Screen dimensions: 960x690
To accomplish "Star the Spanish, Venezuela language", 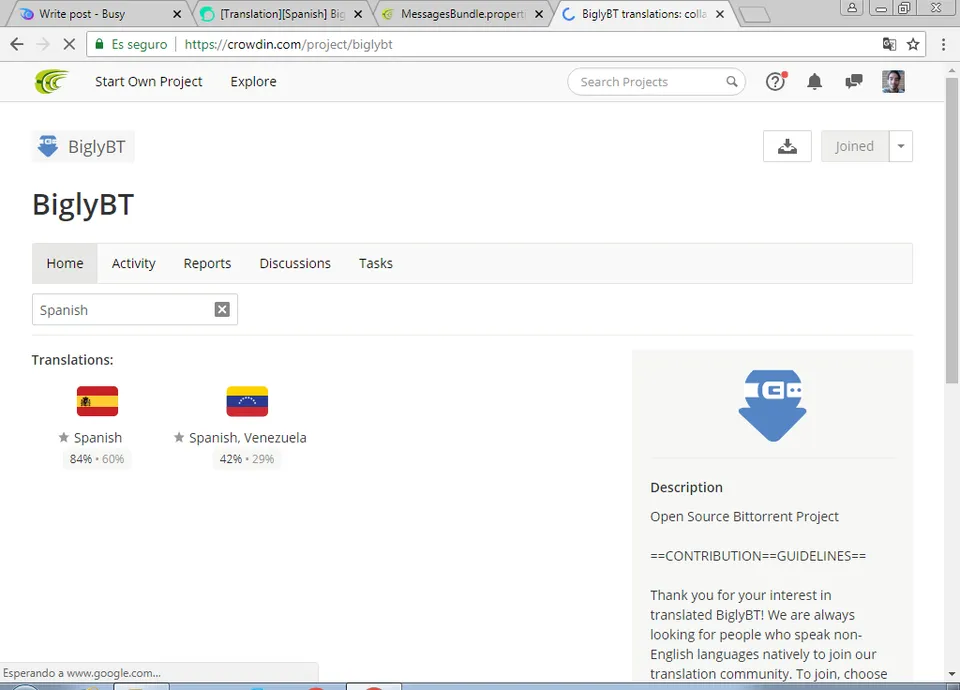I will pyautogui.click(x=179, y=437).
